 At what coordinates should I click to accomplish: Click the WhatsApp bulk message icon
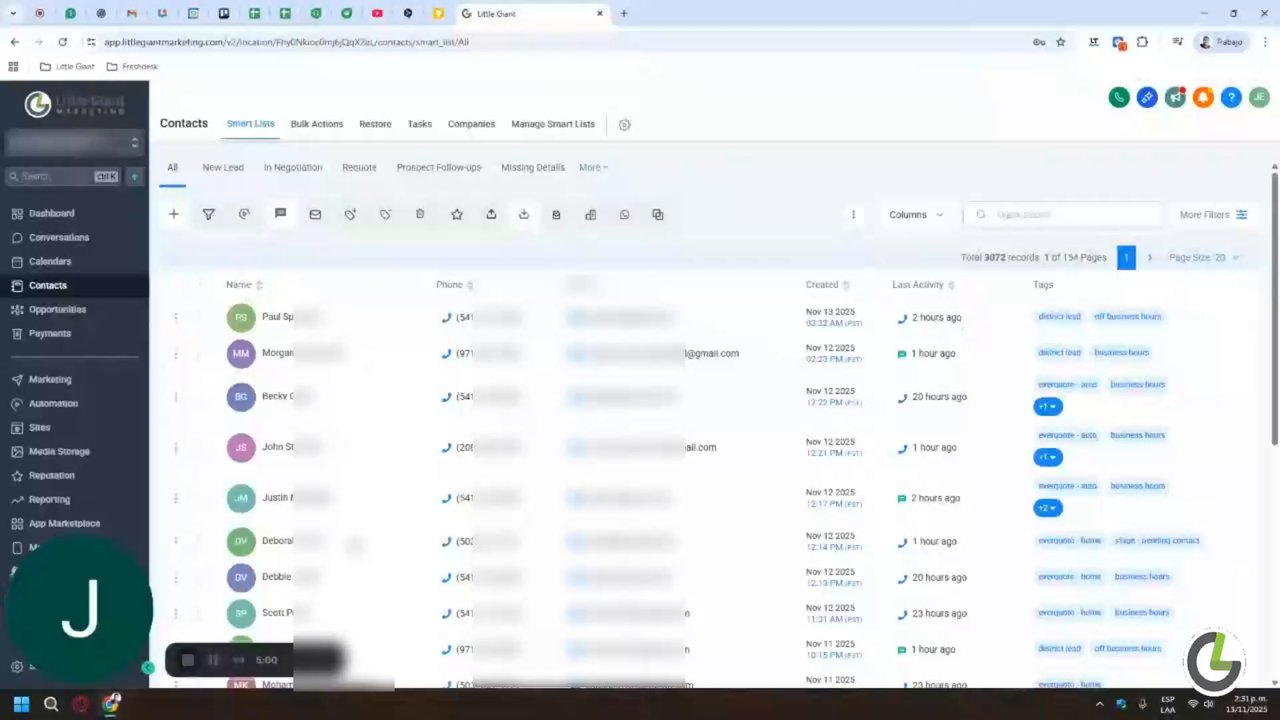624,214
